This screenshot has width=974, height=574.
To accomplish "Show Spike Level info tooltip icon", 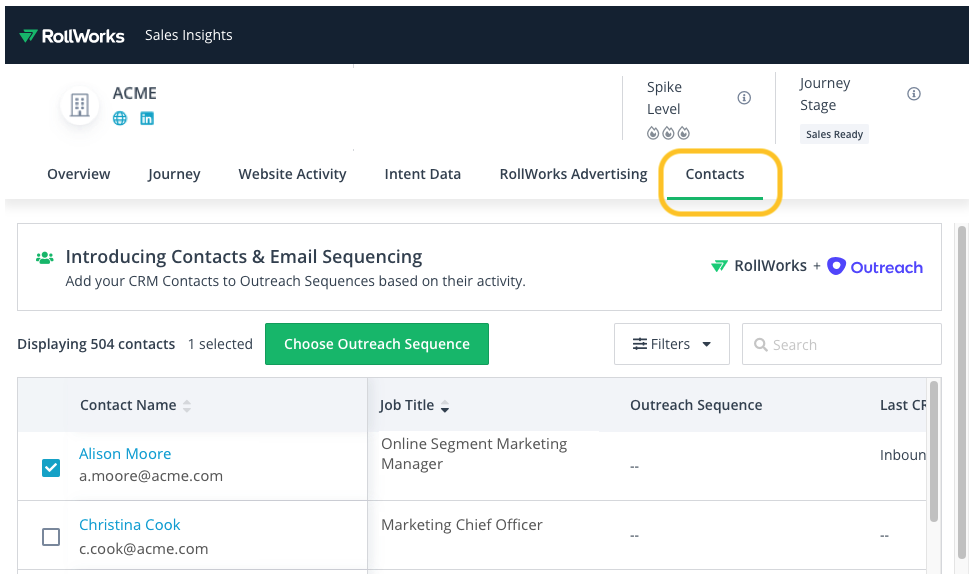I will (x=744, y=98).
